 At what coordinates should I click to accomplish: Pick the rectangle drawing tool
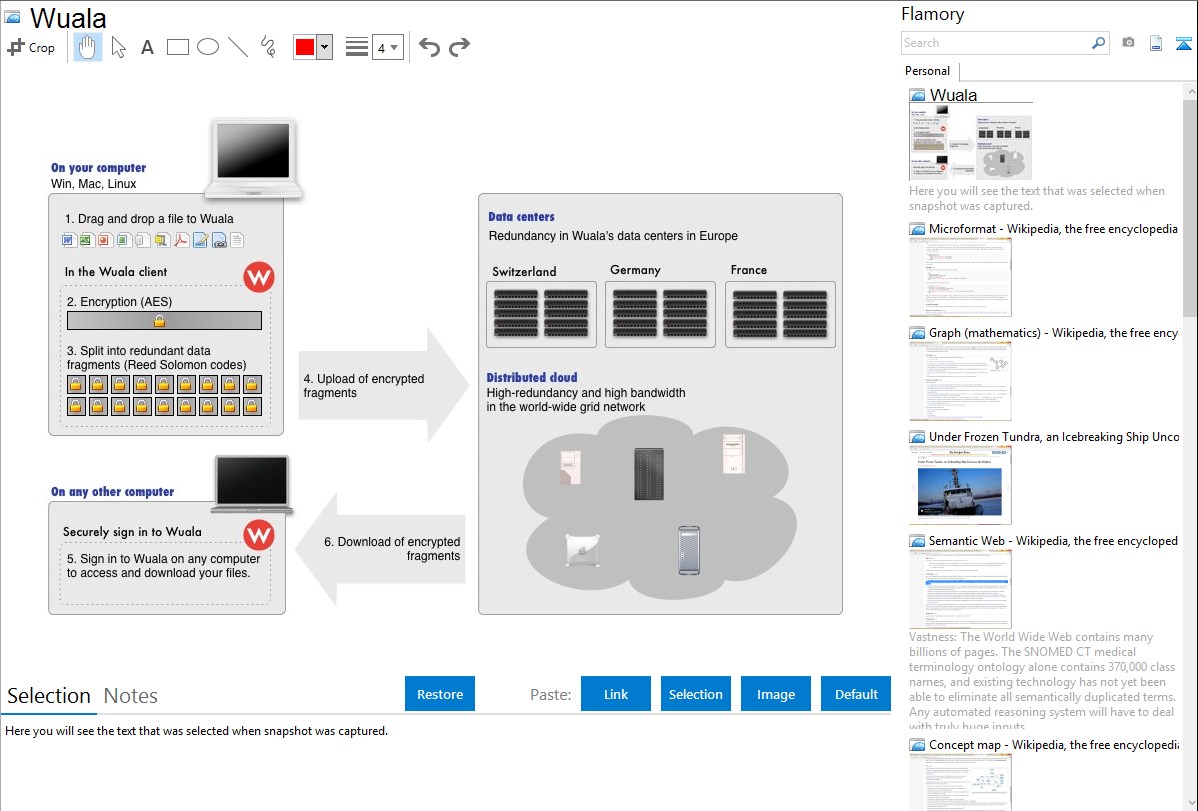click(177, 47)
